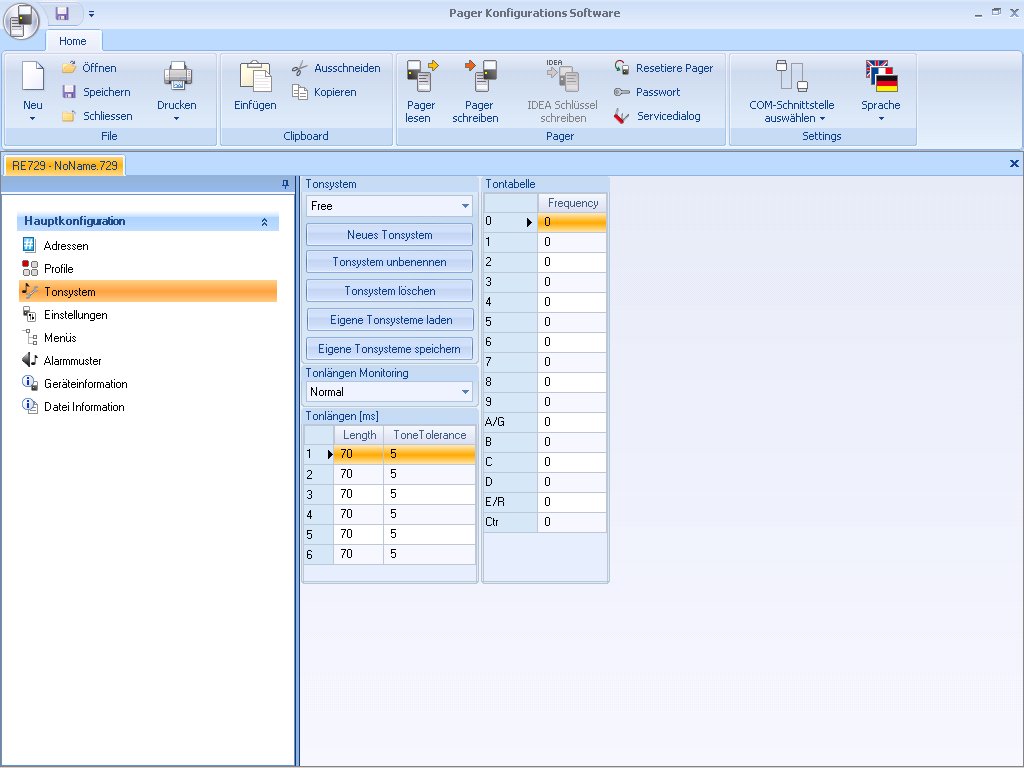Viewport: 1024px width, 768px height.
Task: Click the Drucken printer icon
Action: point(177,77)
